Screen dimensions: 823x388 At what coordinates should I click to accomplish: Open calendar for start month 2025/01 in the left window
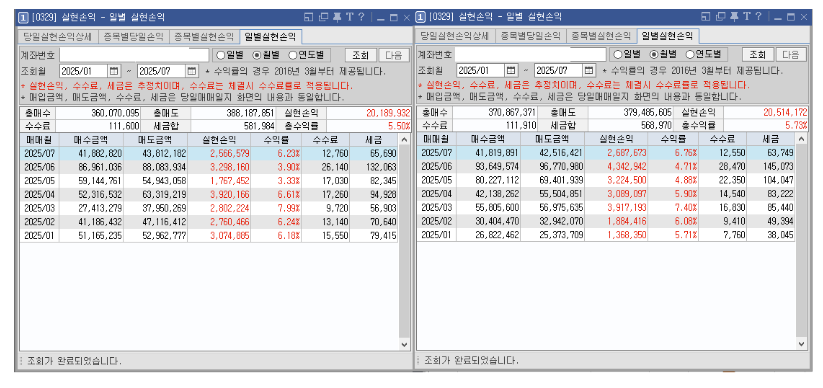[114, 71]
